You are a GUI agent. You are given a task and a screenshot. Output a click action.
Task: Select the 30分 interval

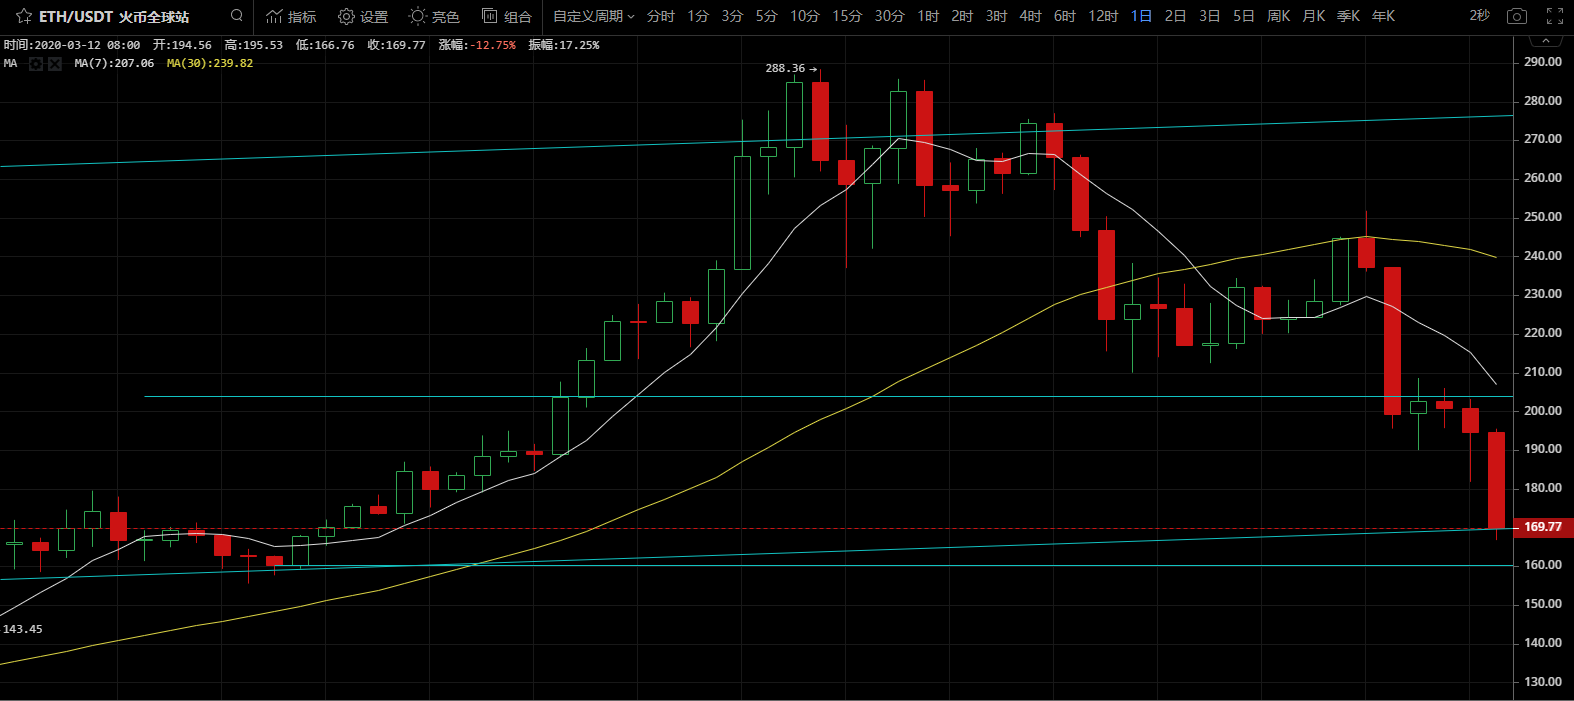(x=889, y=16)
